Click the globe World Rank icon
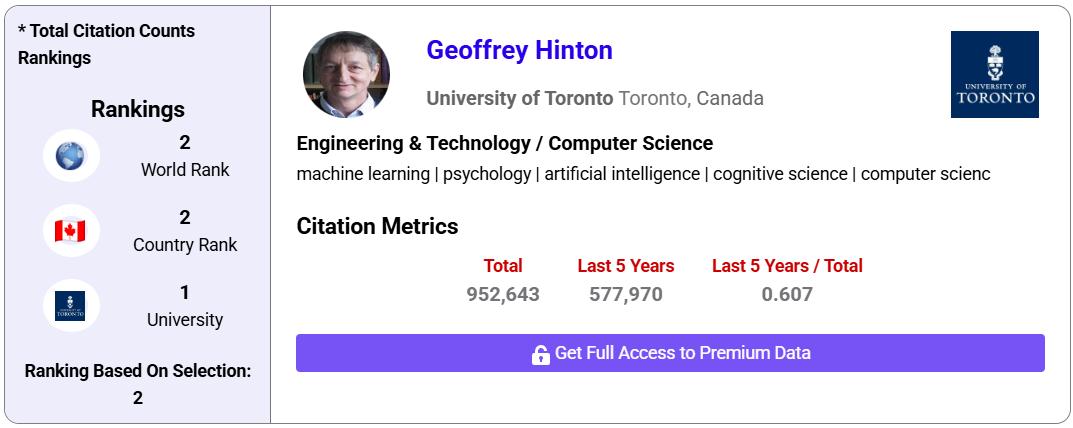The height and width of the screenshot is (428, 1073). pos(71,156)
